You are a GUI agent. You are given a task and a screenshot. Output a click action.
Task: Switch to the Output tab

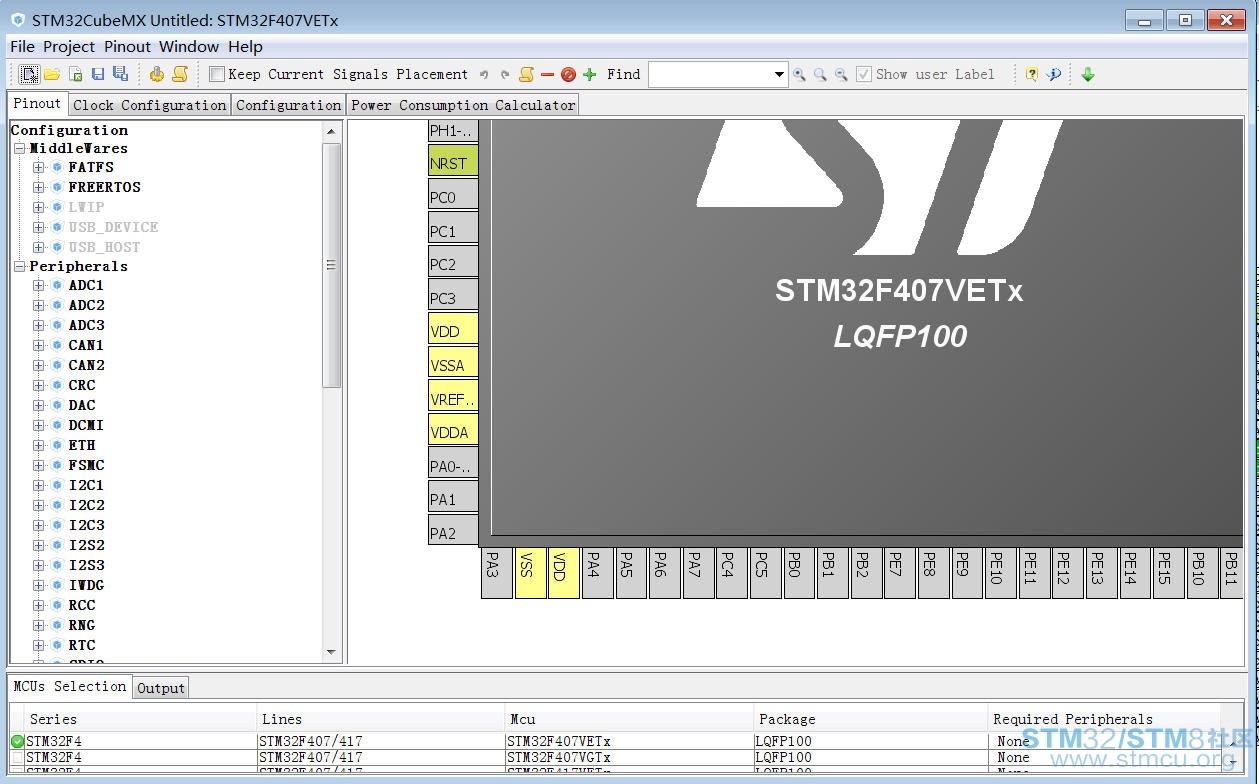tap(161, 688)
